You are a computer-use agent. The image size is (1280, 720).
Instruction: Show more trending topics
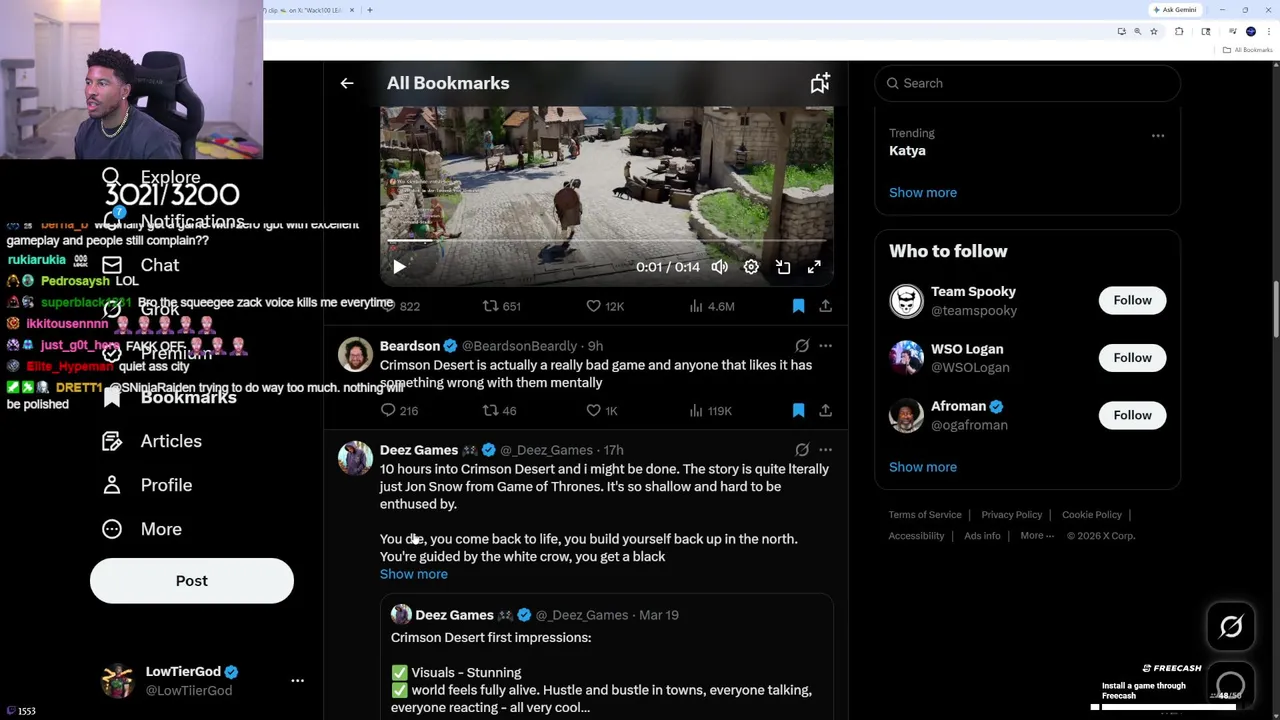point(923,192)
